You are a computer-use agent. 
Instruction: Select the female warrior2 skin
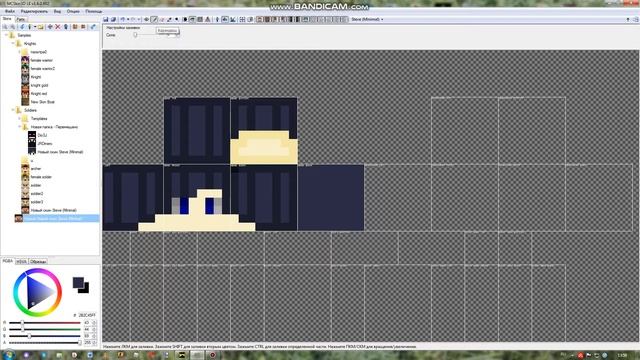42,69
